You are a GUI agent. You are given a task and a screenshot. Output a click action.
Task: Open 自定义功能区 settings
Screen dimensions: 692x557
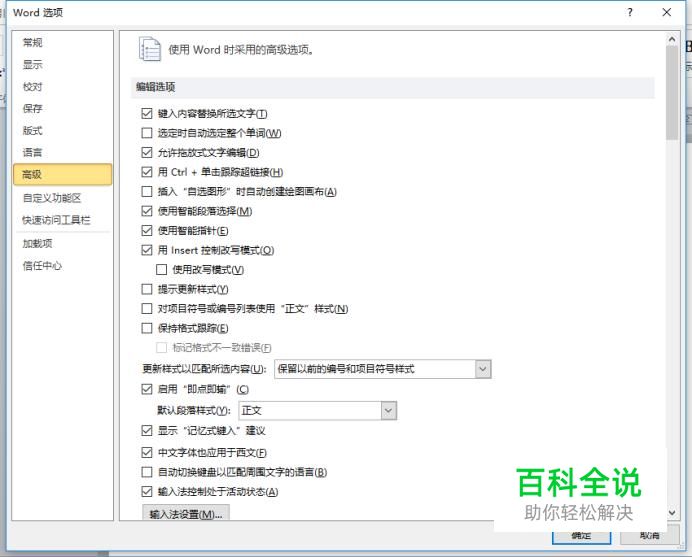52,198
